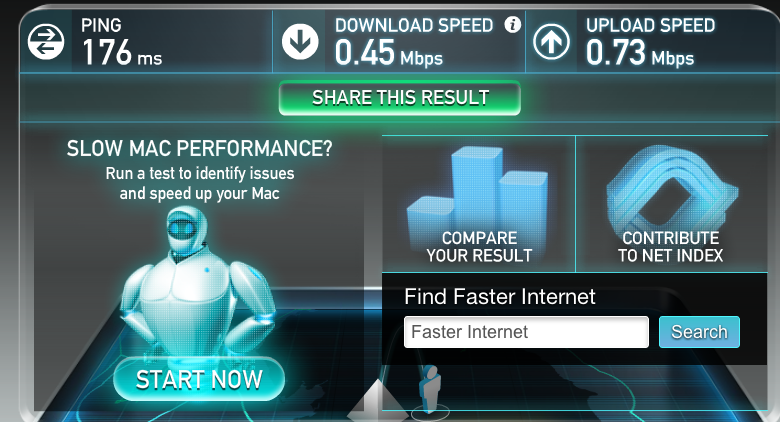Open the CONTRIBUTE TO NET INDEX label

(671, 247)
